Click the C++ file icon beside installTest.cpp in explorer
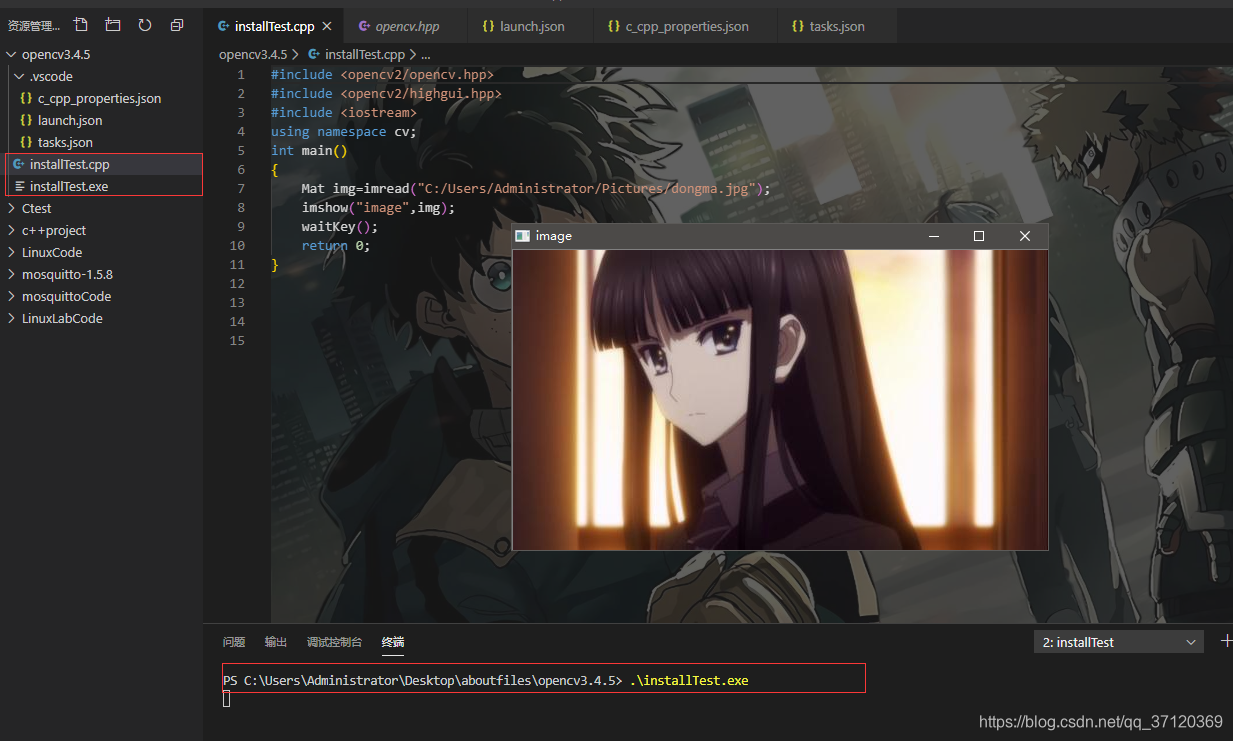 pyautogui.click(x=19, y=164)
